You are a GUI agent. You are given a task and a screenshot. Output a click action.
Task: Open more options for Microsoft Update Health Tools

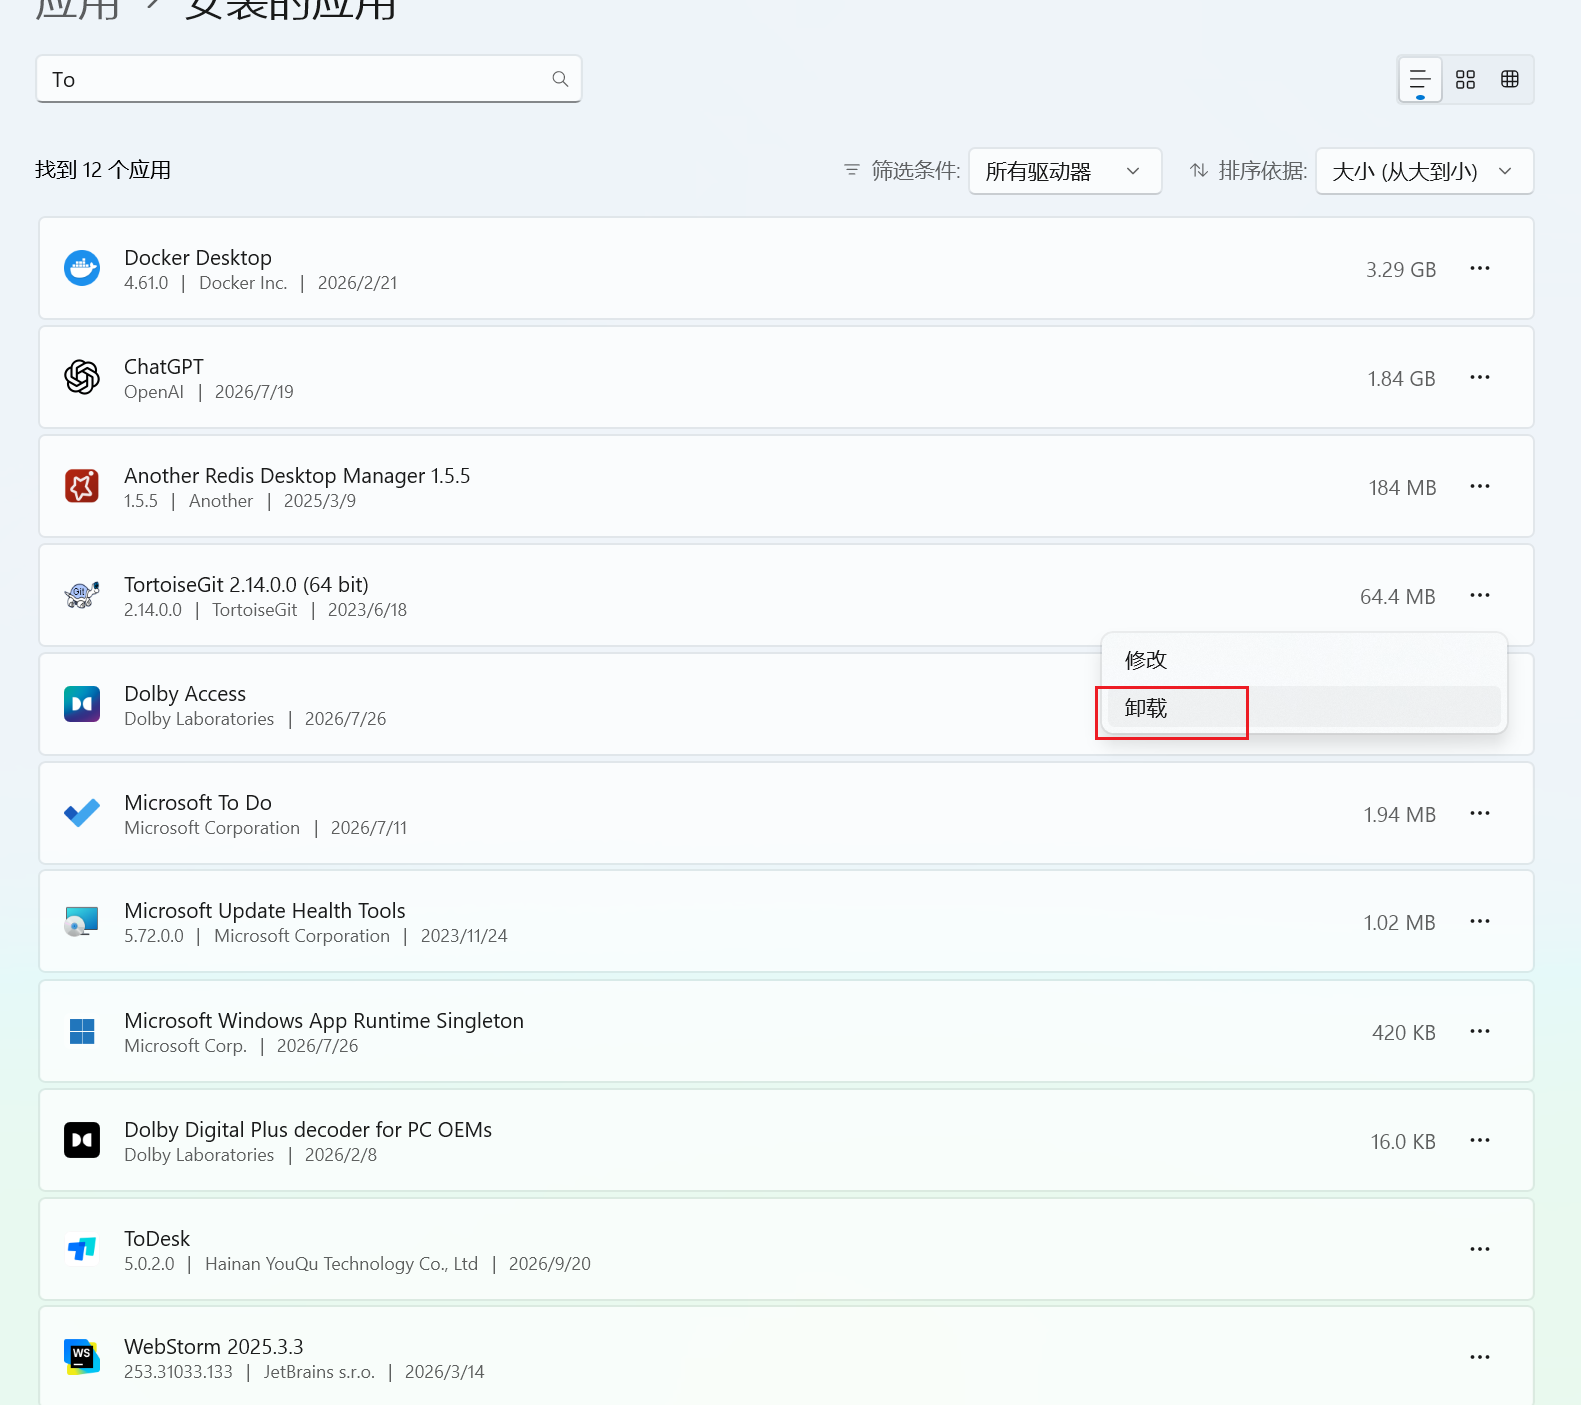[1480, 921]
